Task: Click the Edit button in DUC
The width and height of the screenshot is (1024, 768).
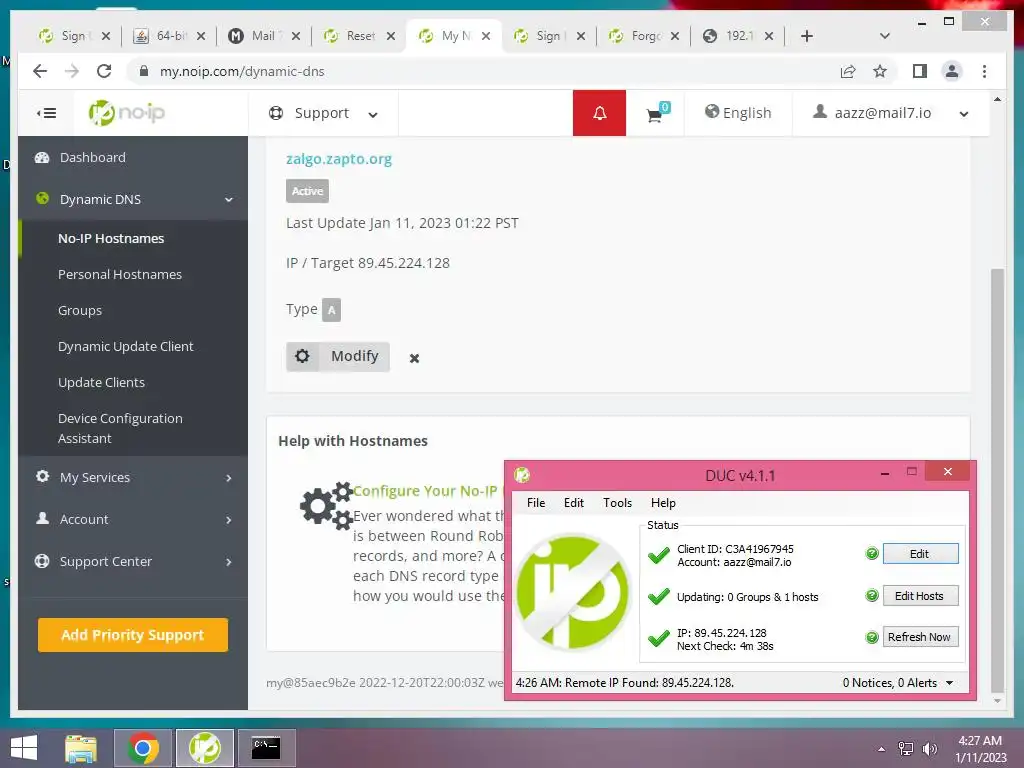Action: point(920,554)
